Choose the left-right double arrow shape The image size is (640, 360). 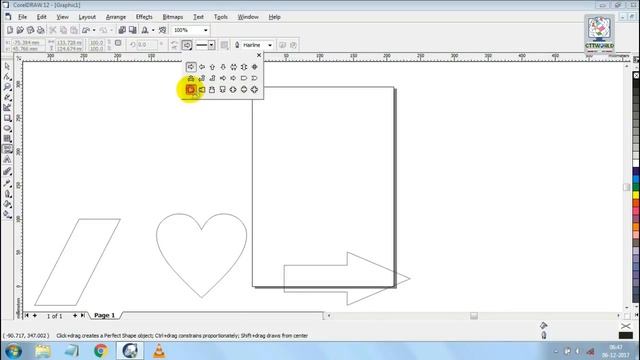(233, 67)
